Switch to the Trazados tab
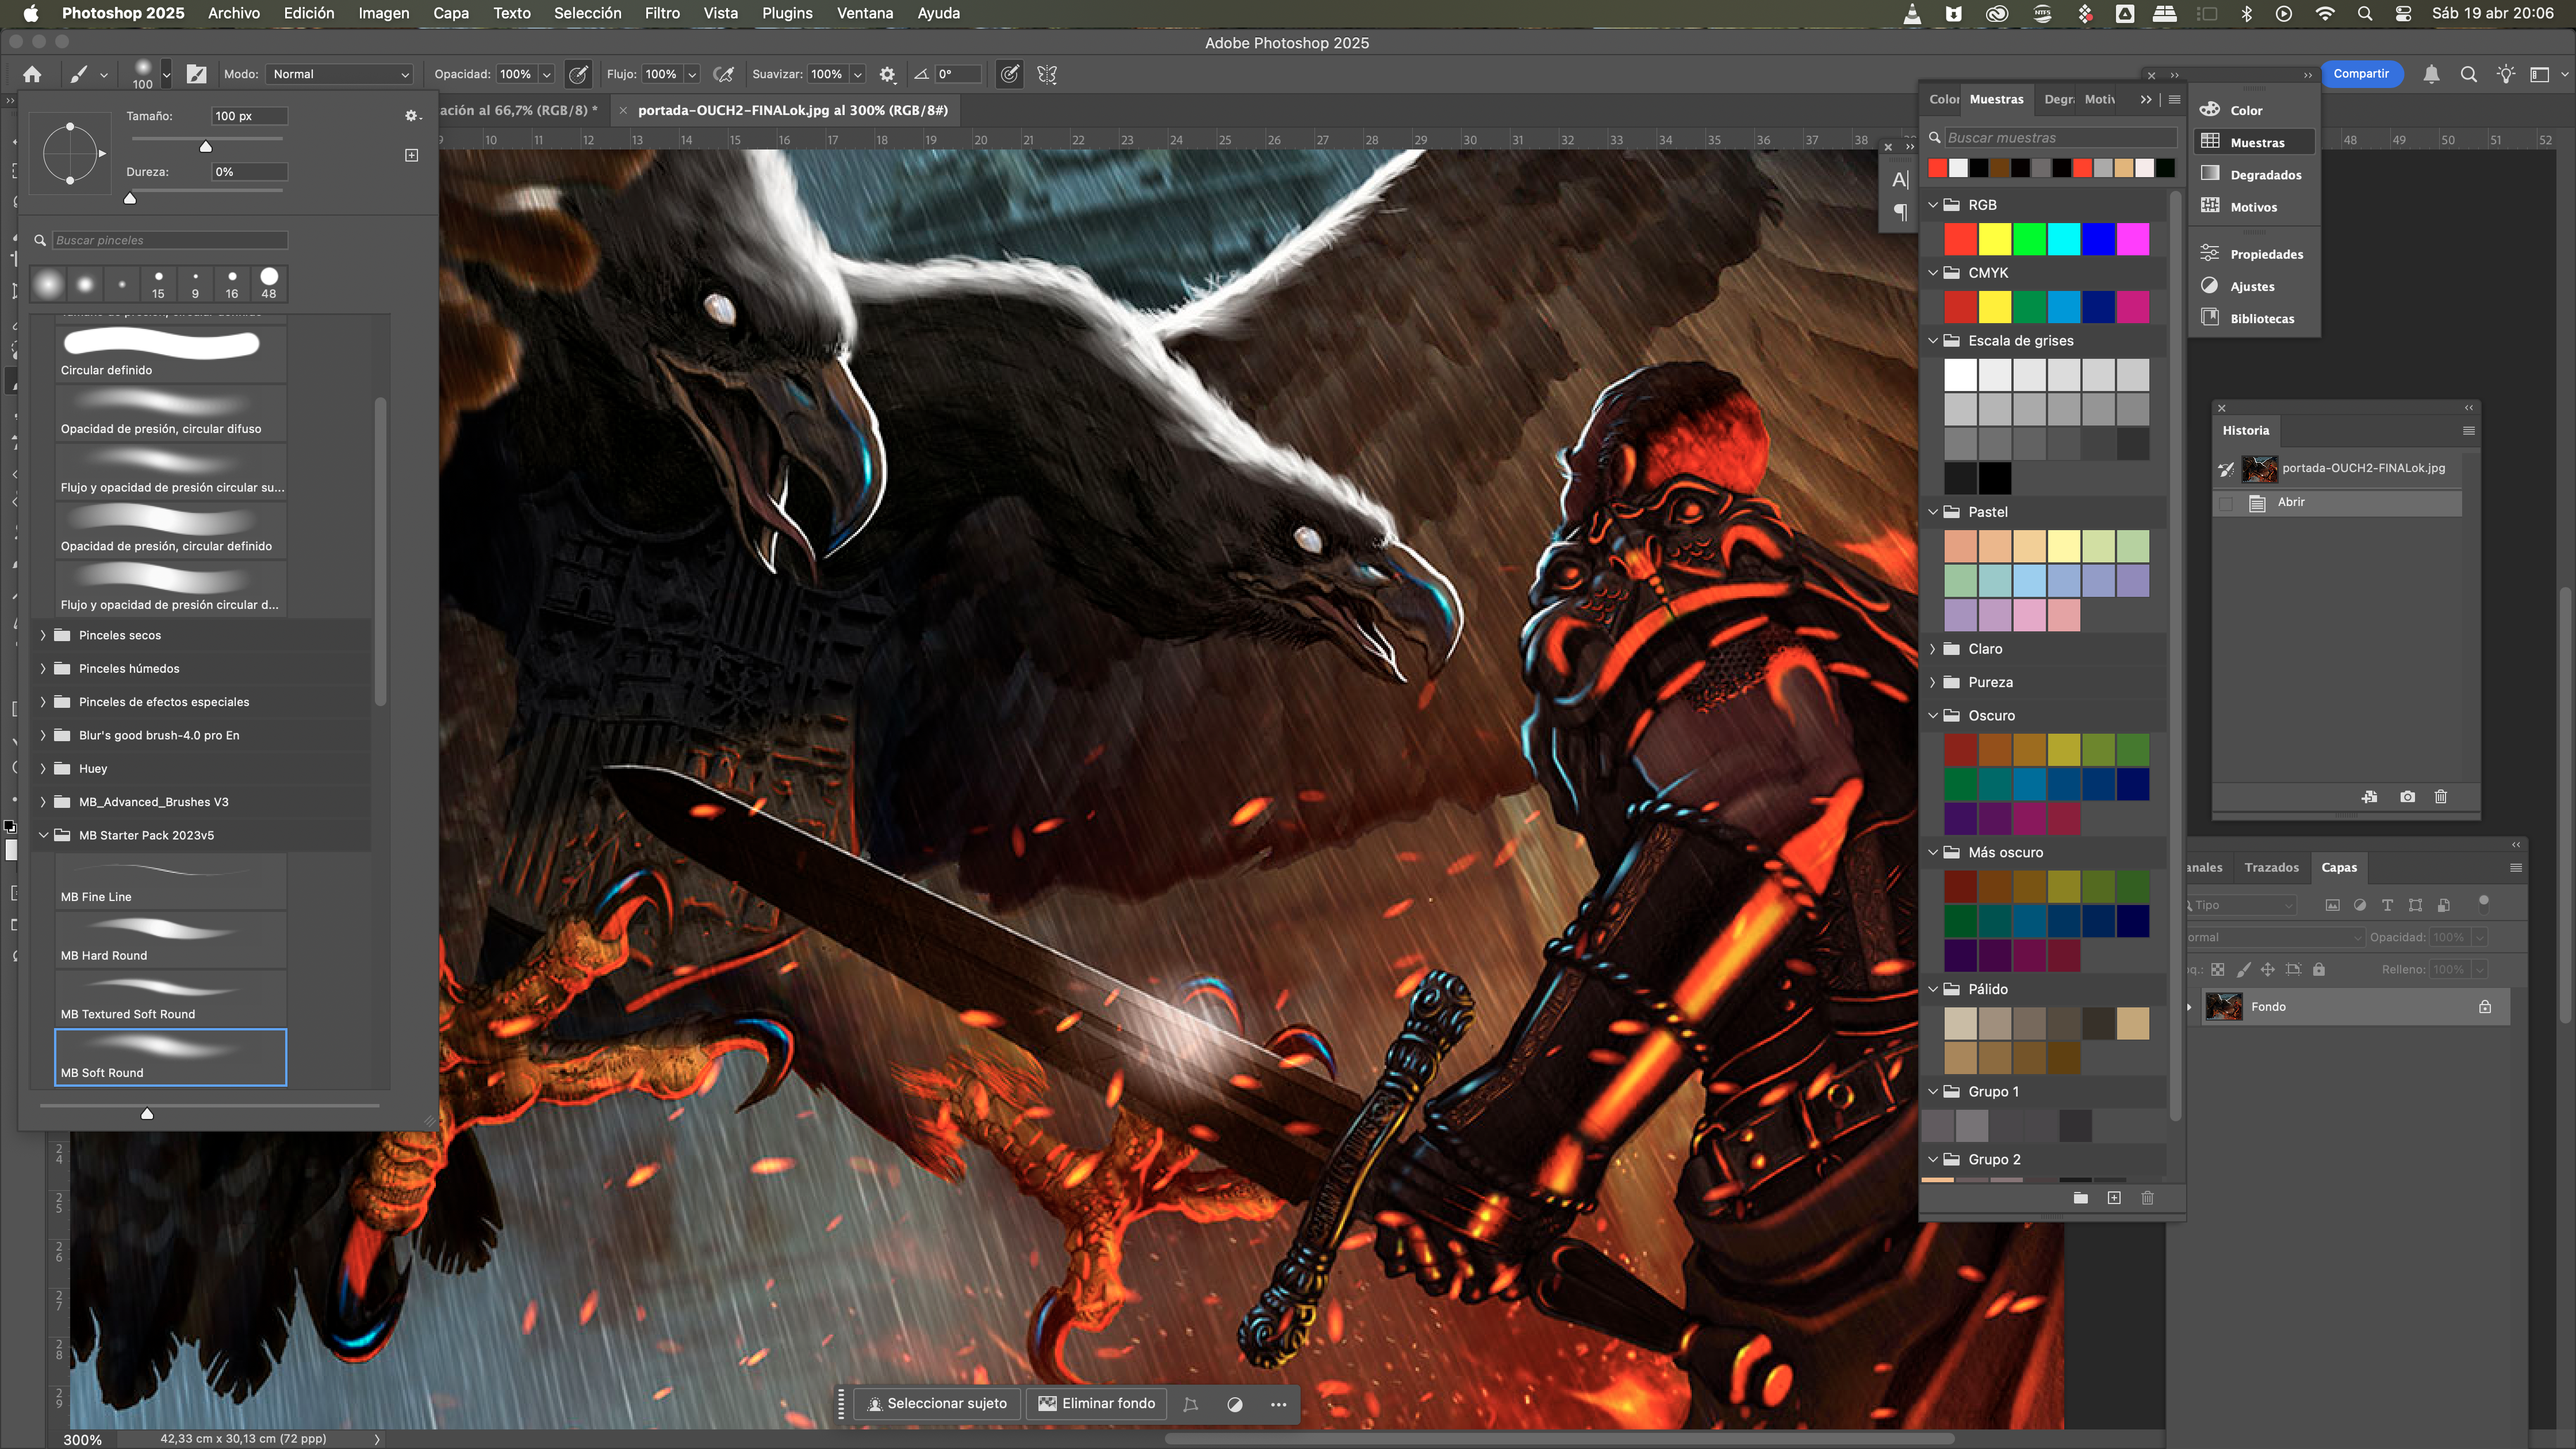Viewport: 2576px width, 1449px height. coord(2271,867)
